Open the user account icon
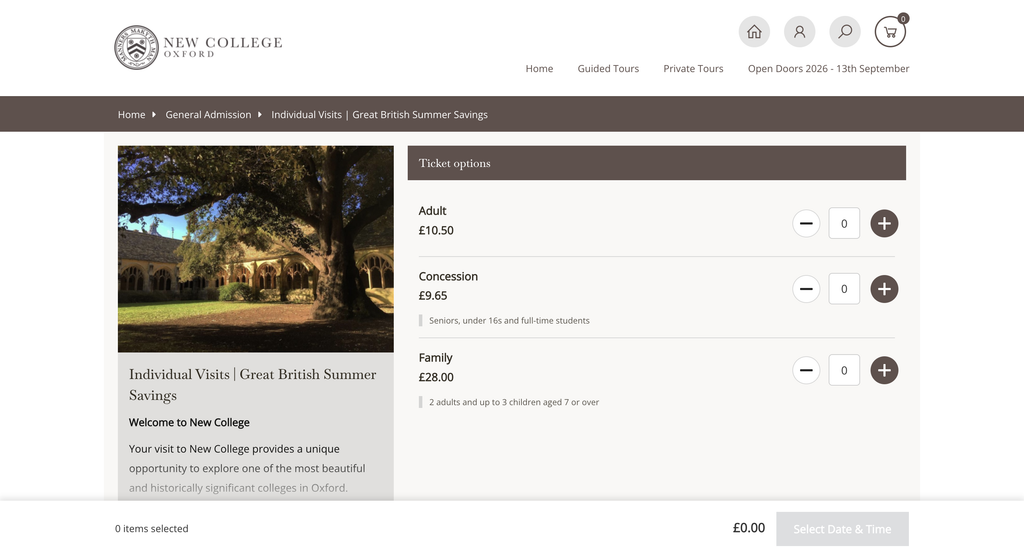 click(799, 31)
